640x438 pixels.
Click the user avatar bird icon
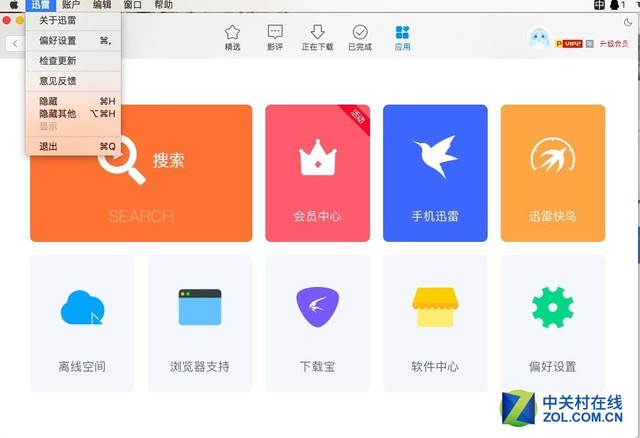pyautogui.click(x=539, y=38)
